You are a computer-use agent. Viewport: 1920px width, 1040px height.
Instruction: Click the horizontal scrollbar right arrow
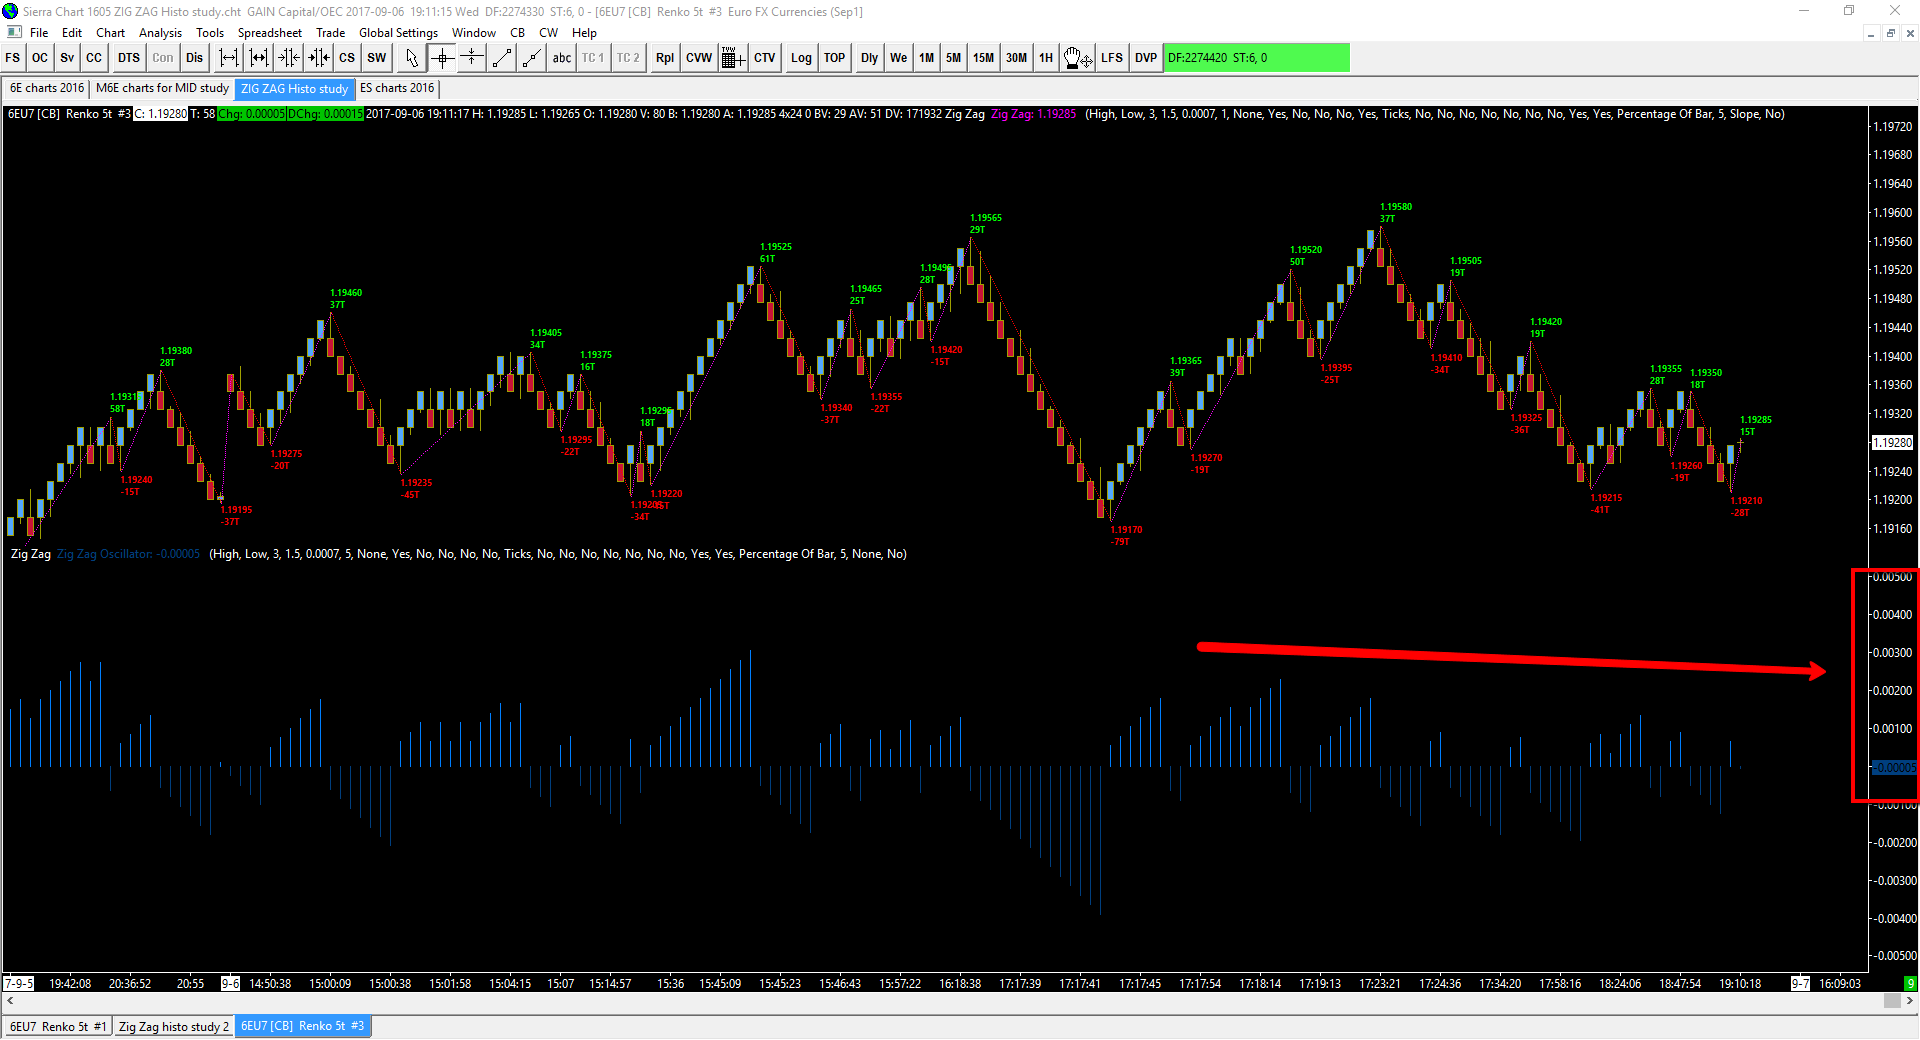pyautogui.click(x=1910, y=1001)
